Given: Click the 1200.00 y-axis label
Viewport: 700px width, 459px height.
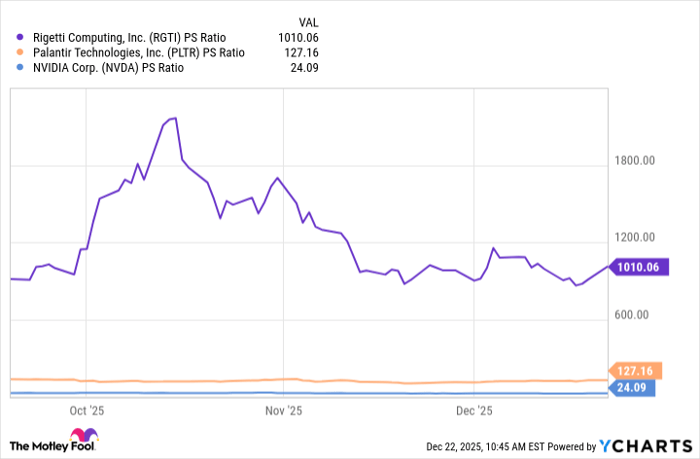Looking at the screenshot, I should (634, 238).
